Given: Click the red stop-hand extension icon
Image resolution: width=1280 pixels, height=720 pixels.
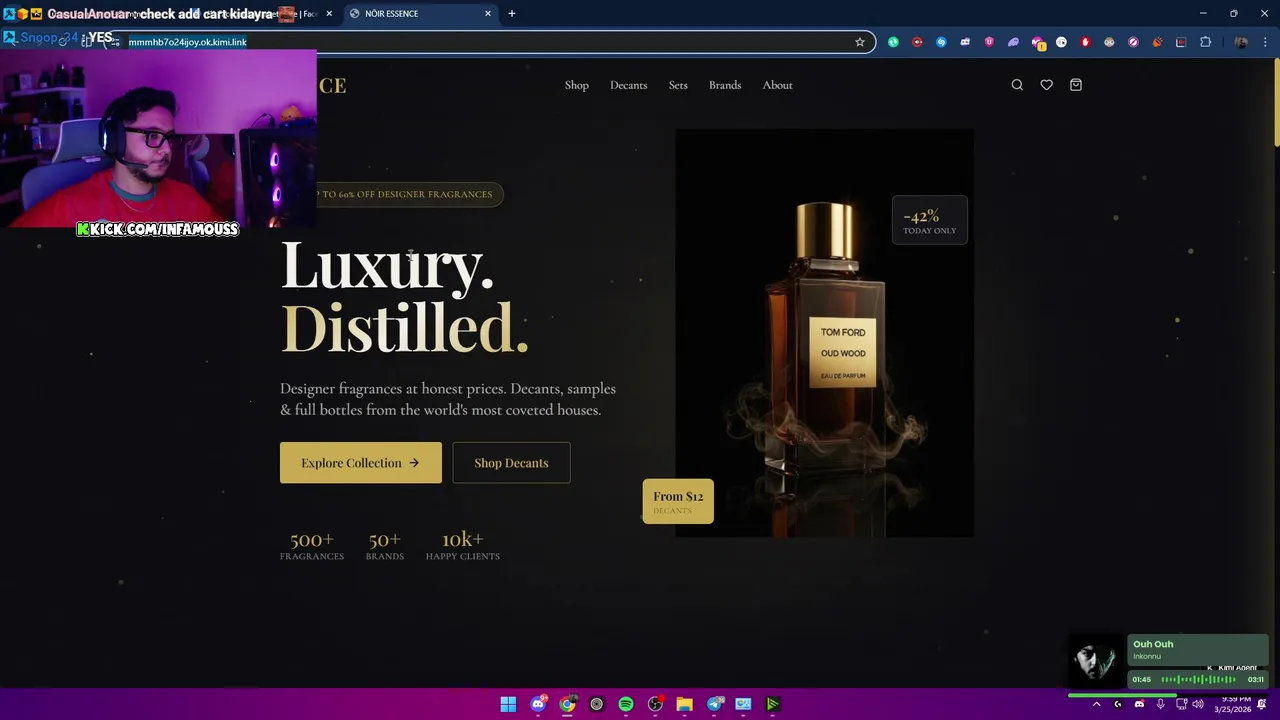Looking at the screenshot, I should (1085, 42).
